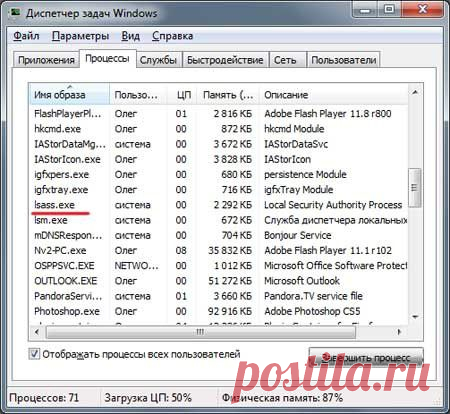Switch to the Приложения tab
Image resolution: width=450 pixels, height=414 pixels.
pyautogui.click(x=46, y=60)
